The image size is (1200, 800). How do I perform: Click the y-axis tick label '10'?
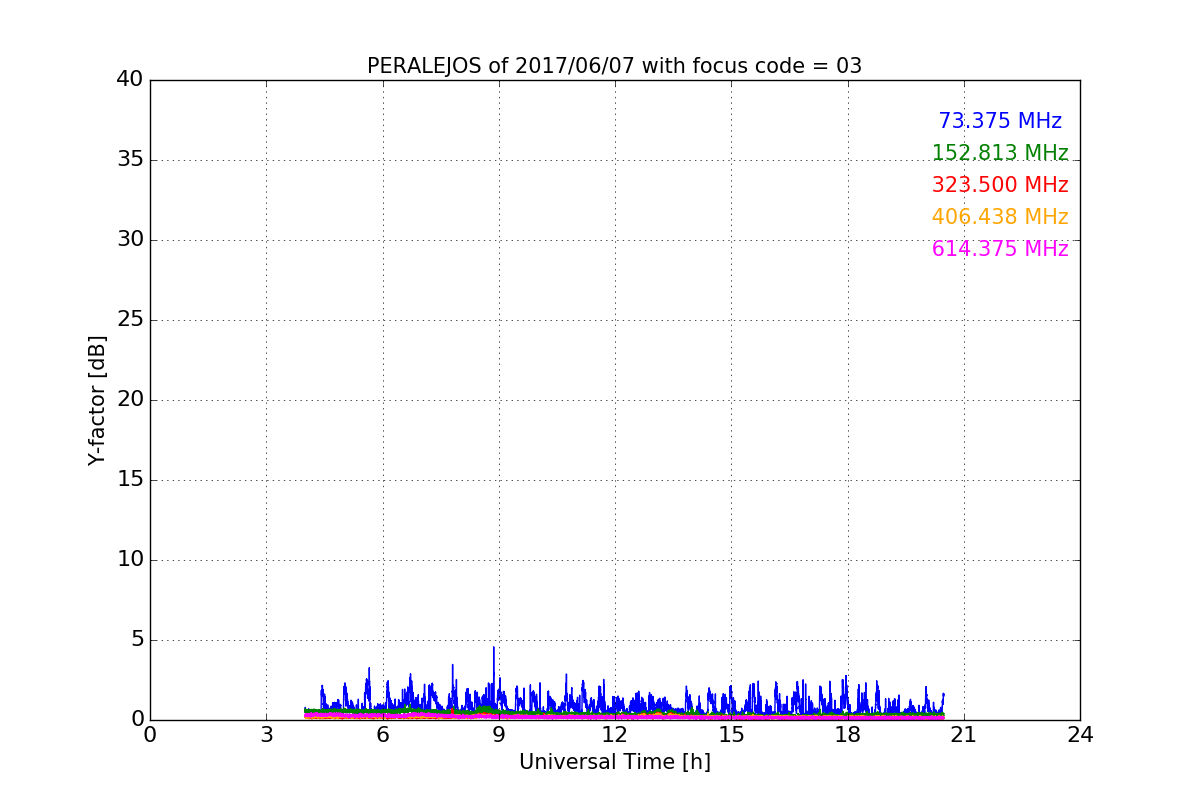tap(130, 559)
